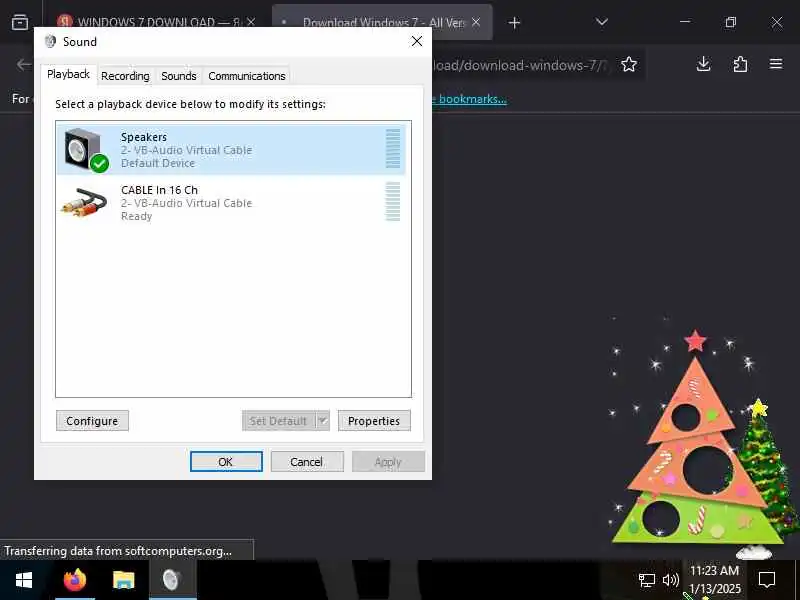Click the Set Default button

tap(279, 421)
